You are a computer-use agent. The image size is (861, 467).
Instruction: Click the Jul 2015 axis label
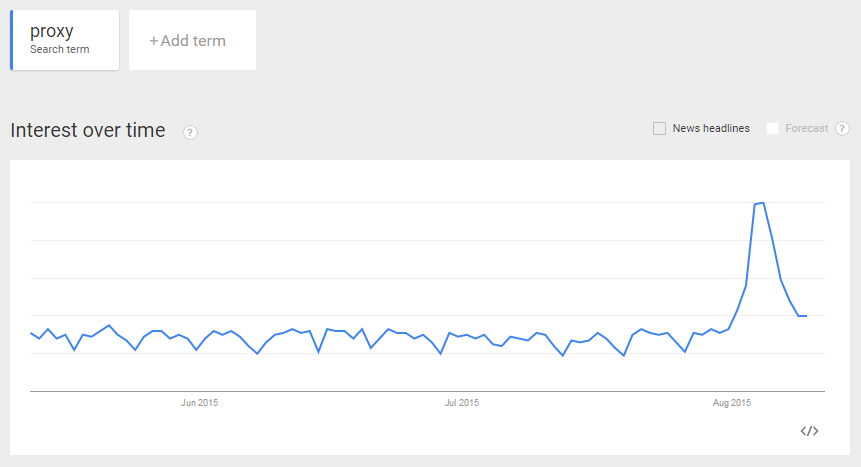[x=461, y=403]
